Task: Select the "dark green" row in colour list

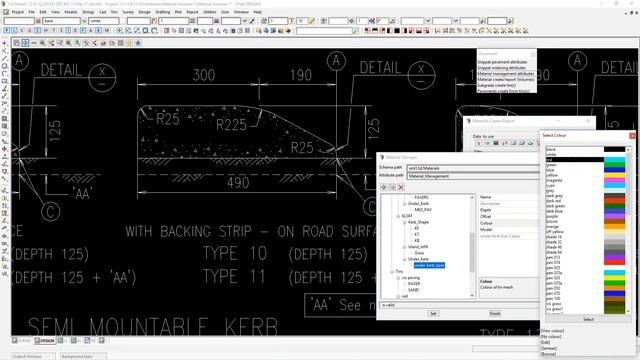Action: 575,206
